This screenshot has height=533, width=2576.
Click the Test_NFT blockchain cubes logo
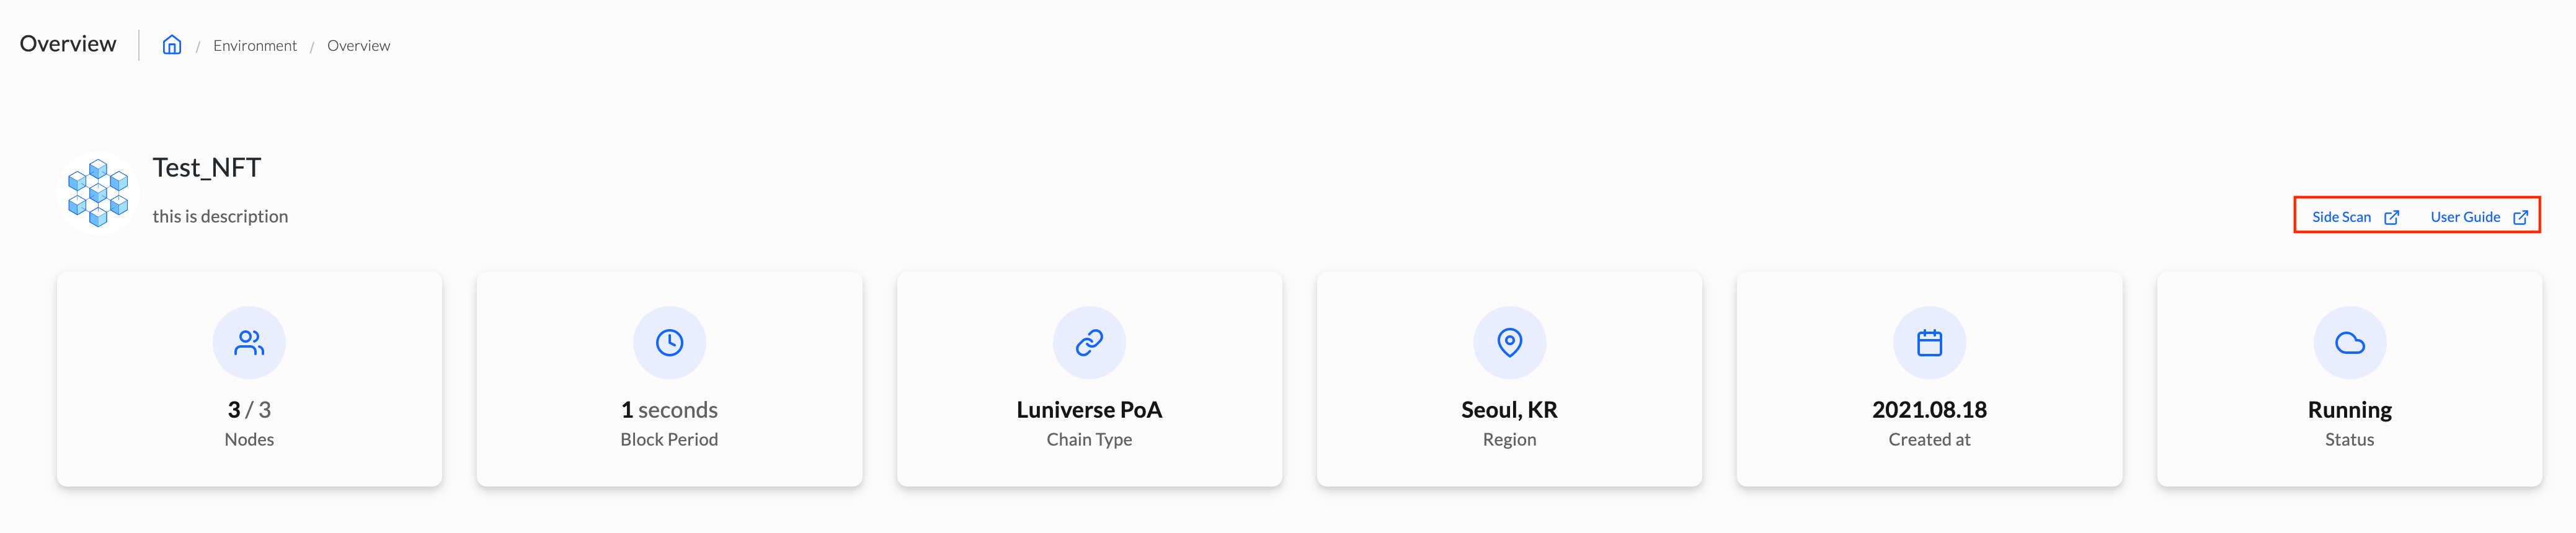click(x=98, y=192)
